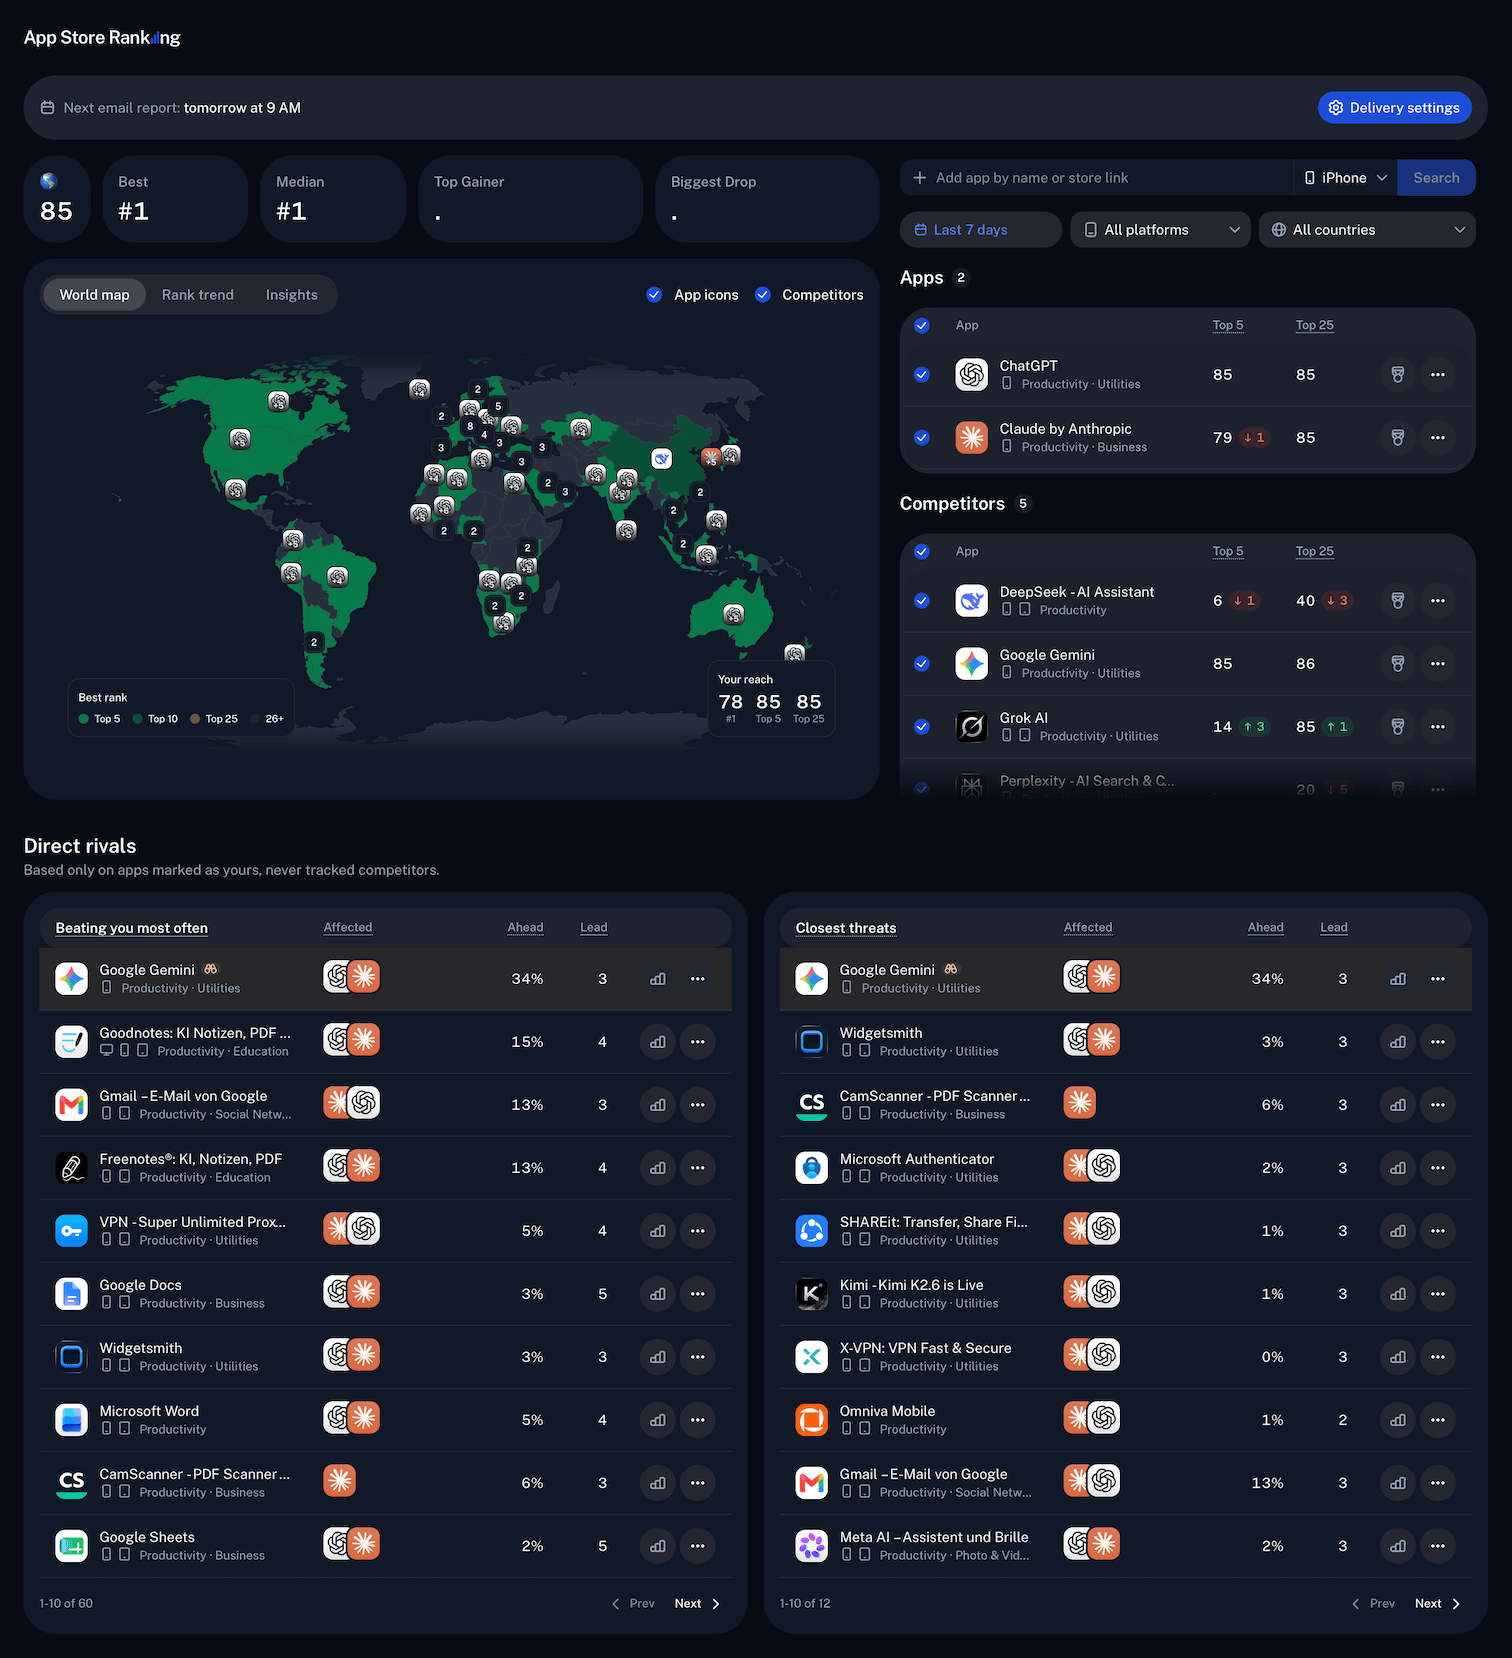Expand the All countries dropdown
This screenshot has height=1658, width=1512.
(x=1367, y=230)
